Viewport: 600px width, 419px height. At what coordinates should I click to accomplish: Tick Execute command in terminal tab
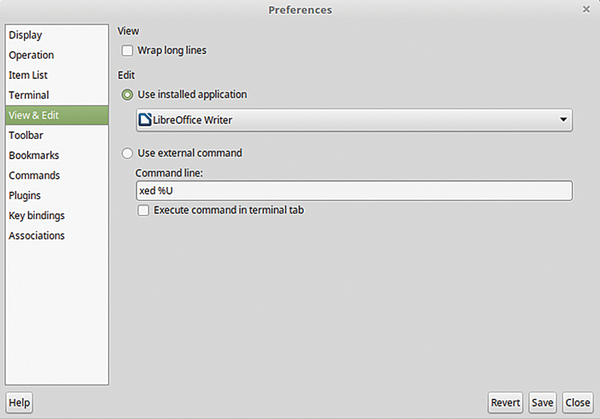point(143,210)
